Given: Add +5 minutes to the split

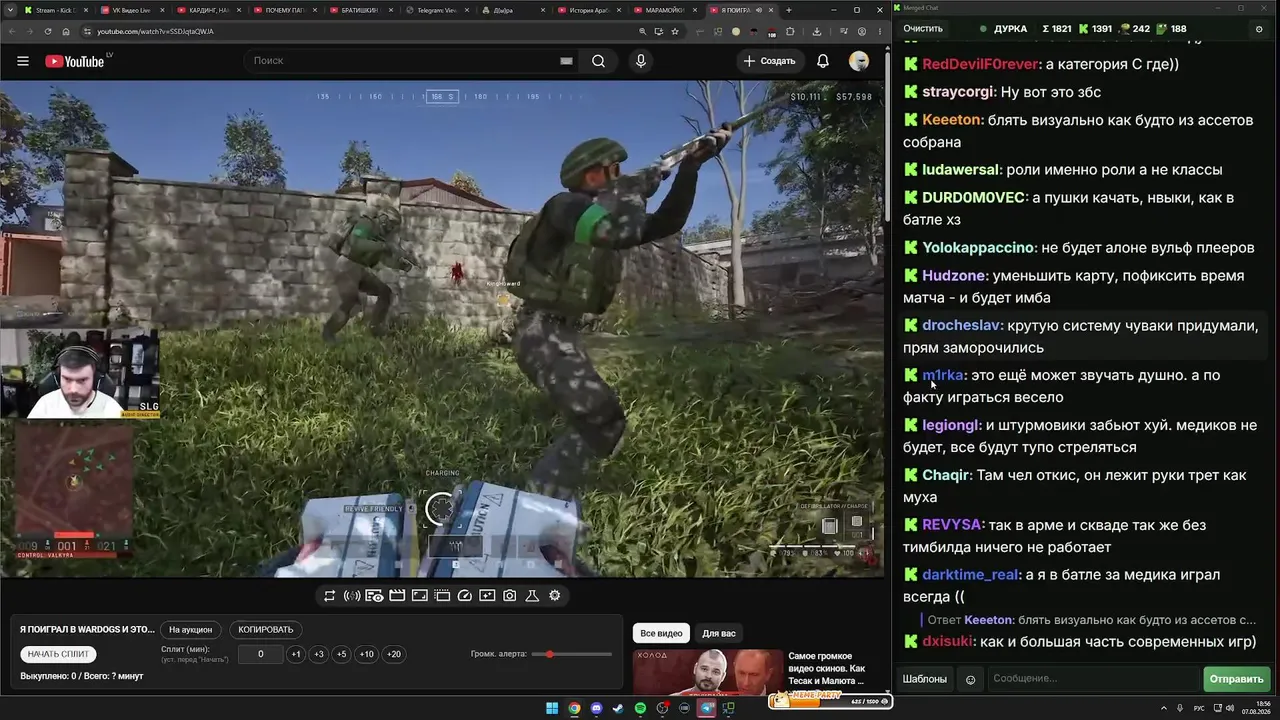Looking at the screenshot, I should (x=342, y=655).
